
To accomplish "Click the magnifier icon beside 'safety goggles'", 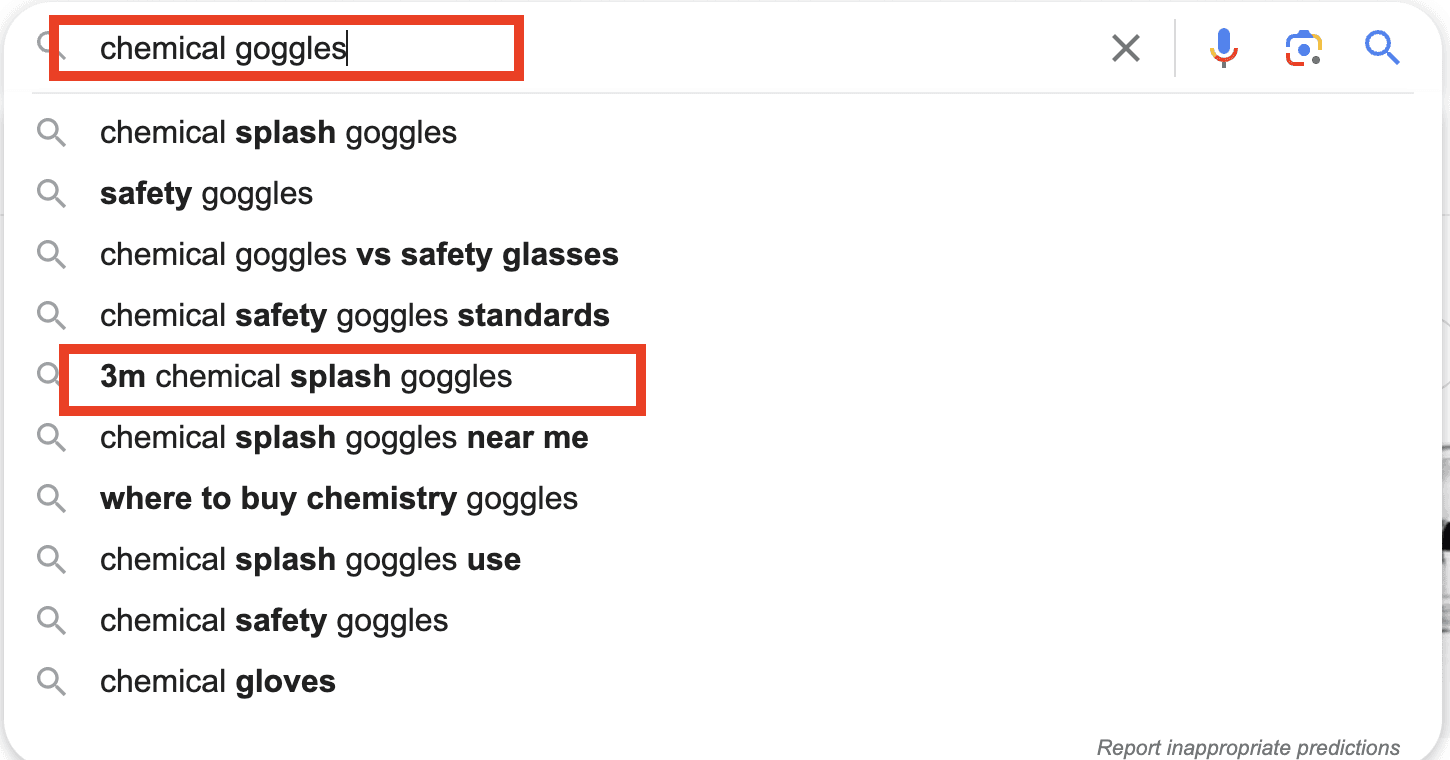I will 51,193.
